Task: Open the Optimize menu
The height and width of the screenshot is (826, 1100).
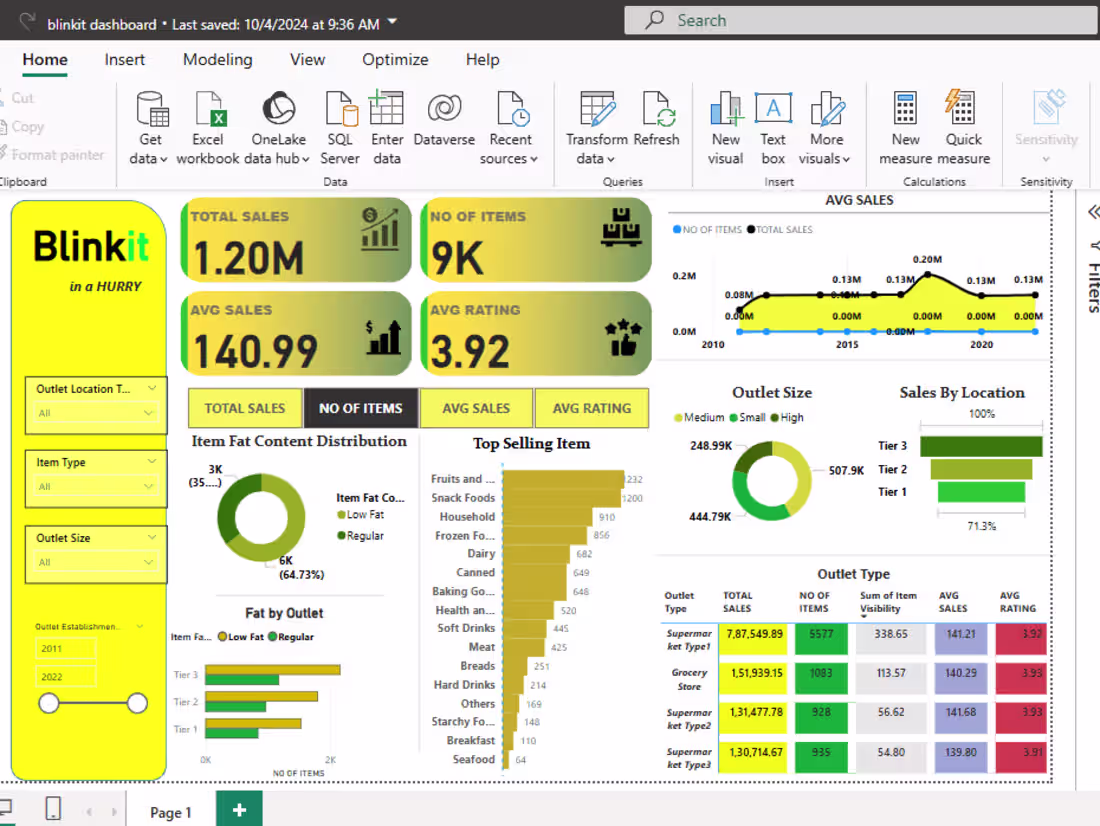Action: (x=395, y=60)
